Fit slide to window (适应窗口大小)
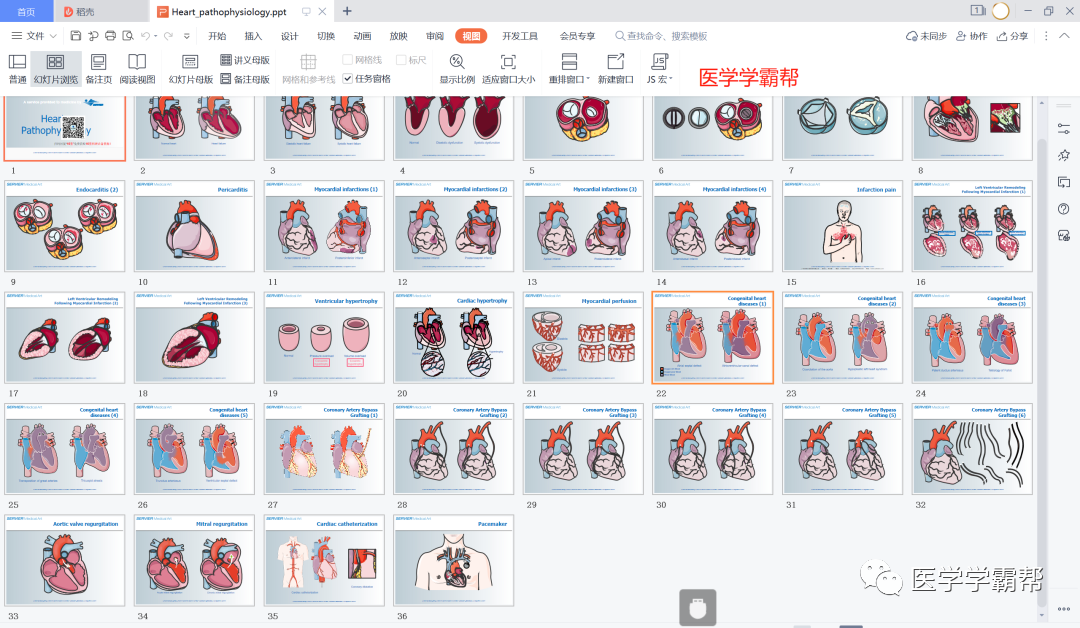 click(x=508, y=69)
